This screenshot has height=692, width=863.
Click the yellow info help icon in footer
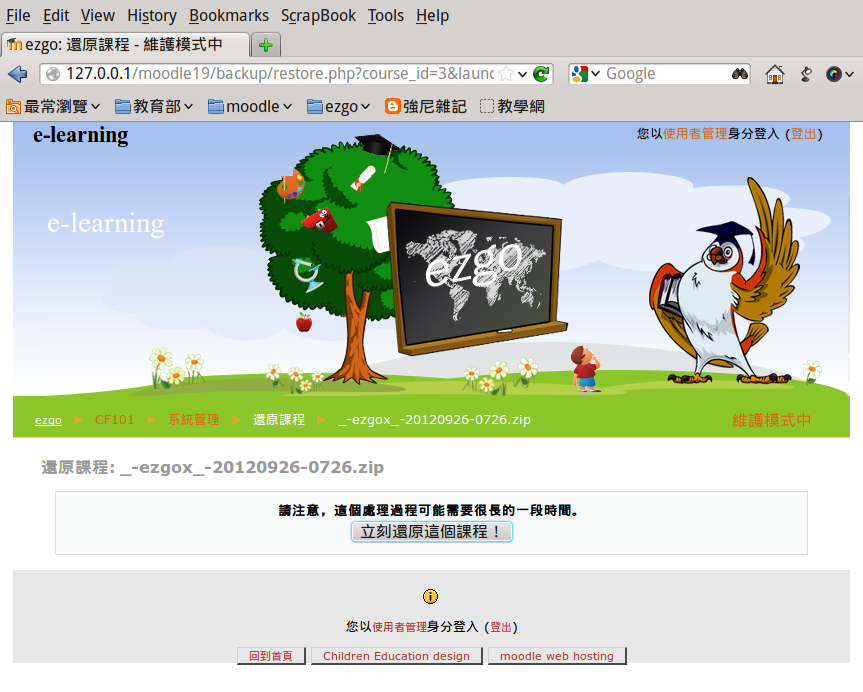coord(430,596)
